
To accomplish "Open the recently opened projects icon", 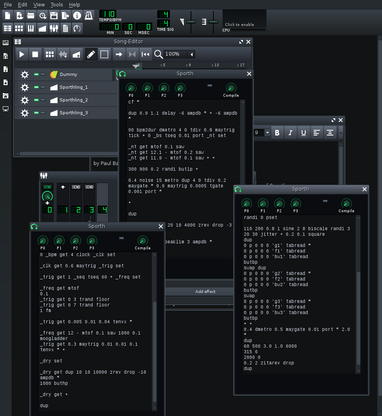I will (42, 16).
